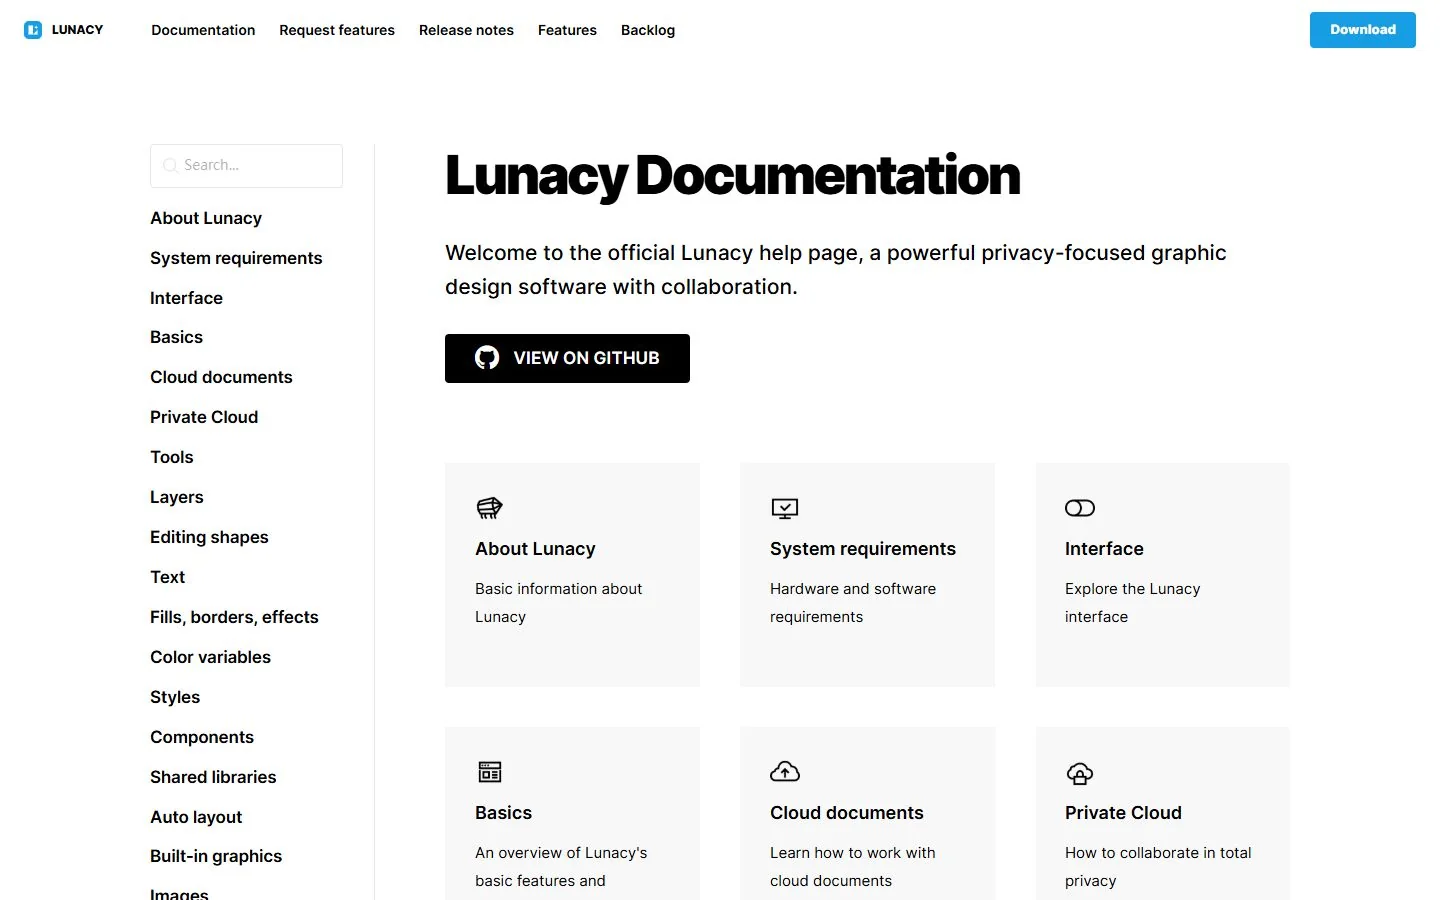Open Shared libraries in the sidebar
The width and height of the screenshot is (1440, 900).
click(x=213, y=777)
